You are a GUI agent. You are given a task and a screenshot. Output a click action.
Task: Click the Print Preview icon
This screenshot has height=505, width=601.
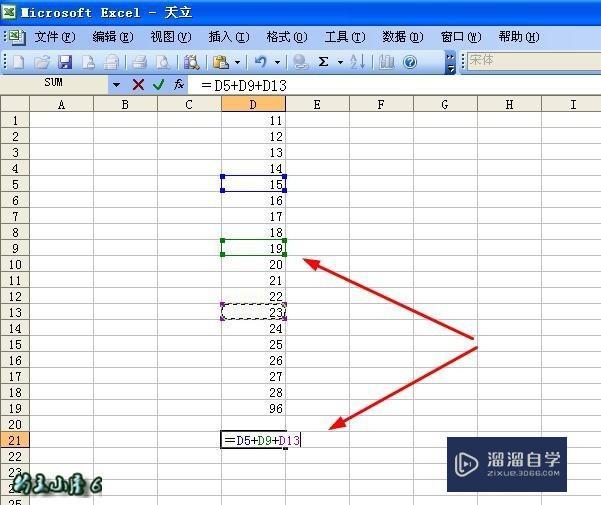click(x=163, y=62)
